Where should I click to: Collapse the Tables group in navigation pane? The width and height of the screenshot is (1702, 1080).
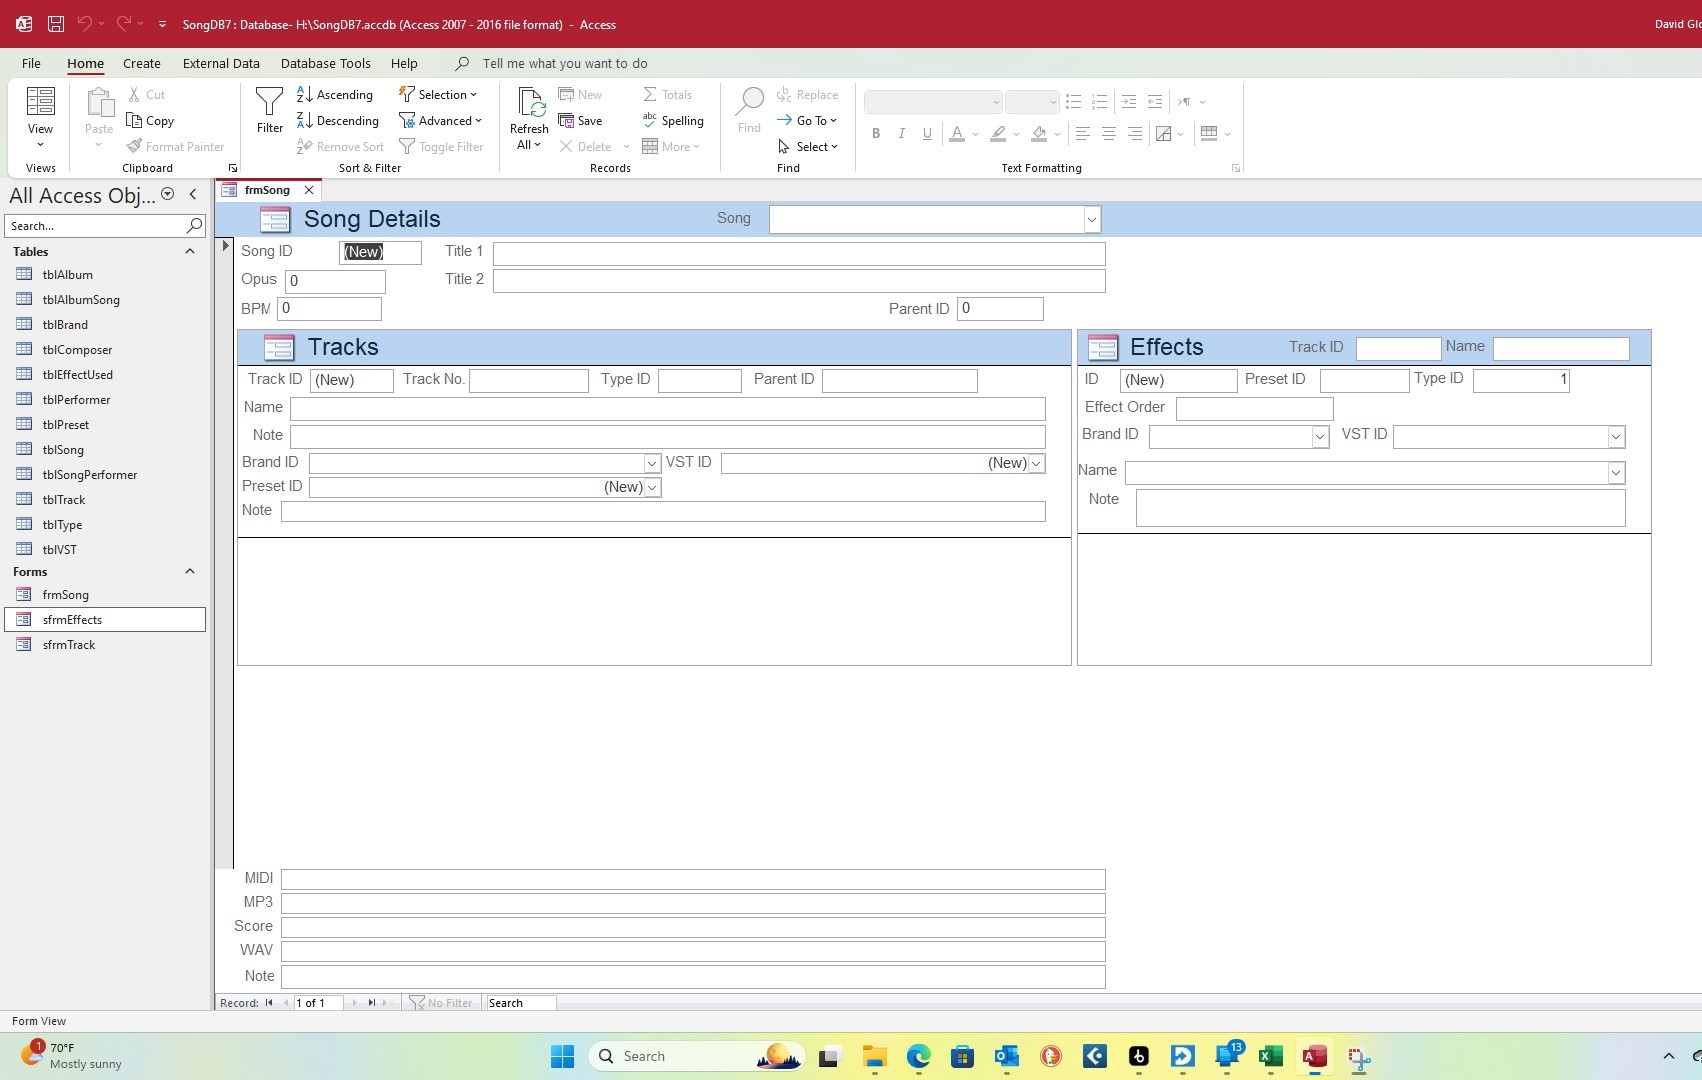pyautogui.click(x=189, y=252)
